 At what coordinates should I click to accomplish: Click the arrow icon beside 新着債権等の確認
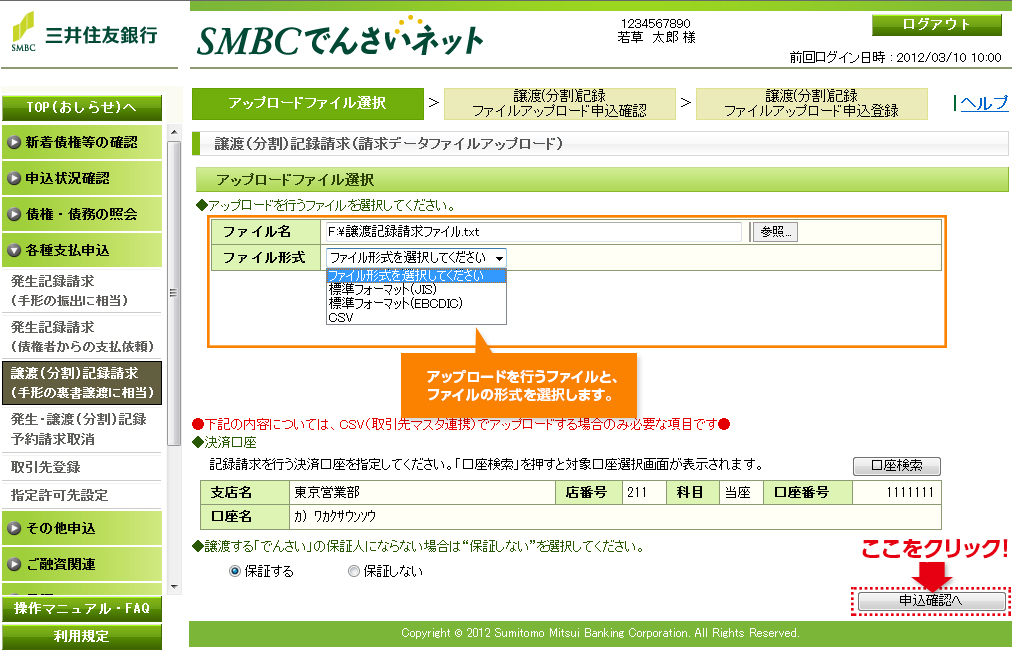(14, 143)
